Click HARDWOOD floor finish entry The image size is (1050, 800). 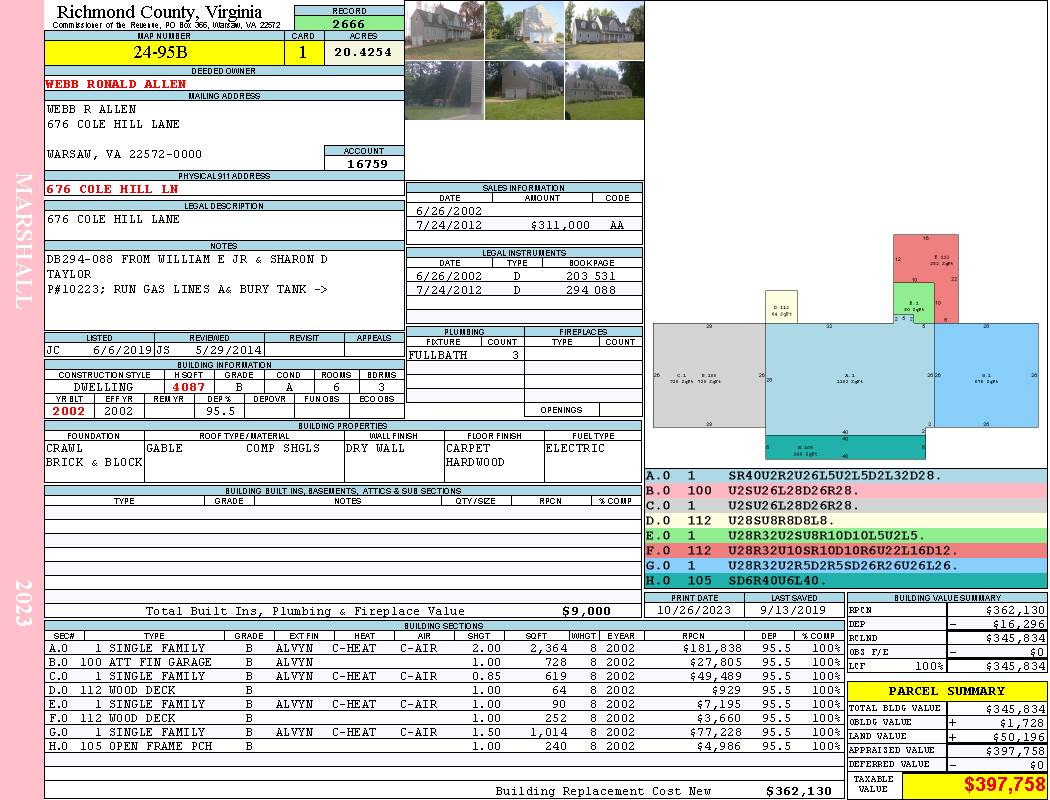point(475,462)
